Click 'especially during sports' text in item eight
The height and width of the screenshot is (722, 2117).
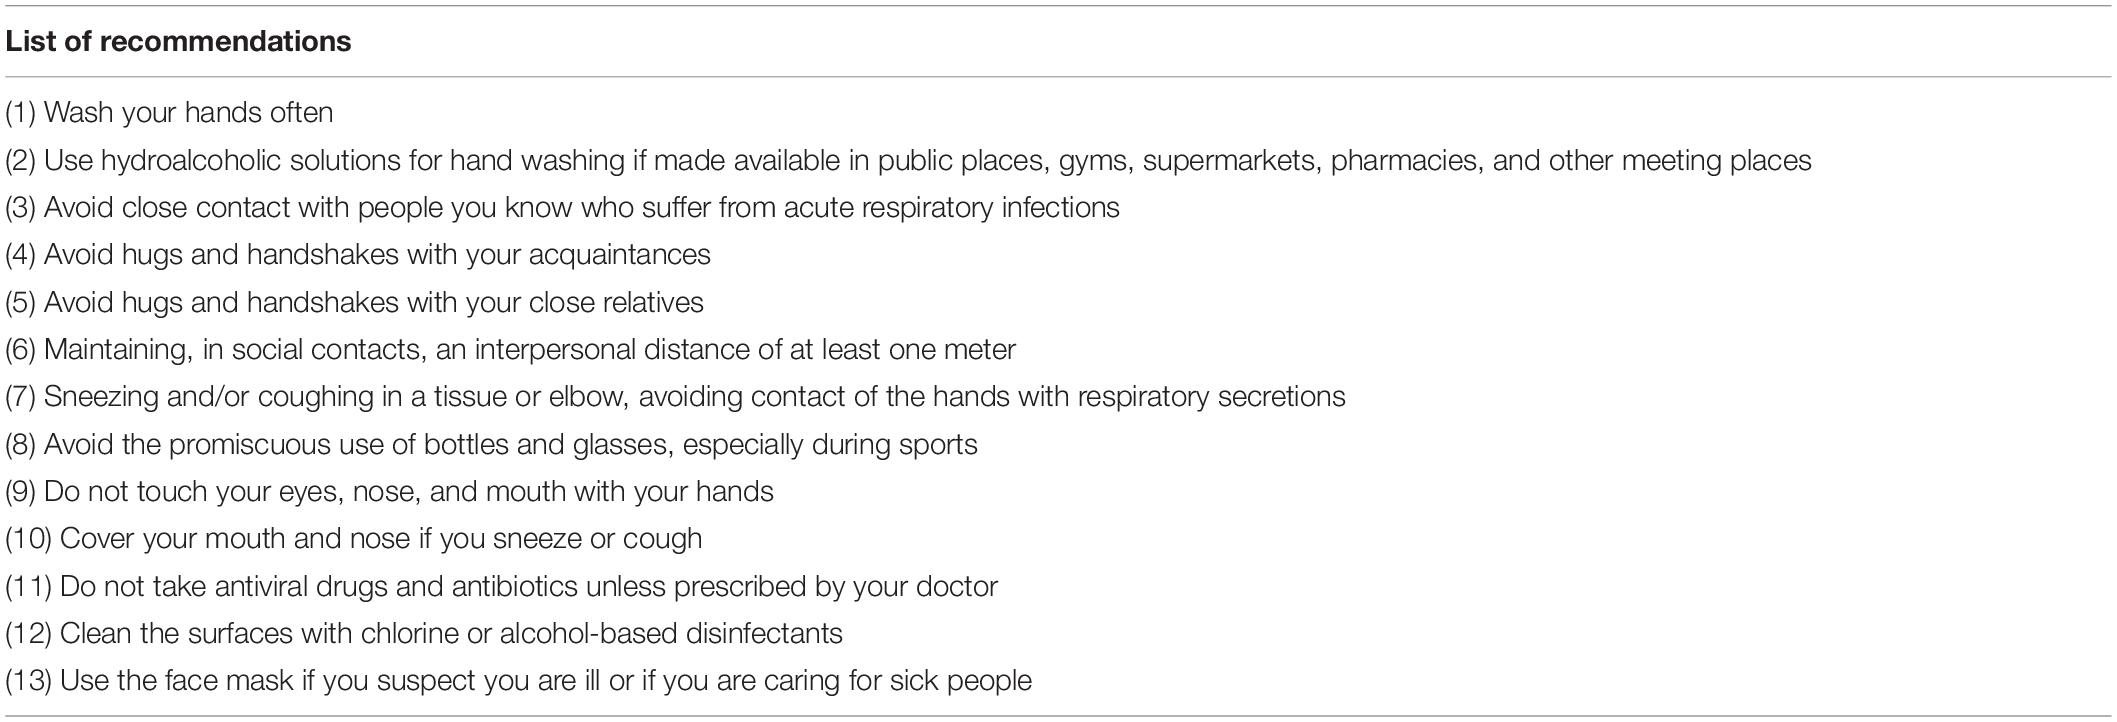(x=830, y=445)
